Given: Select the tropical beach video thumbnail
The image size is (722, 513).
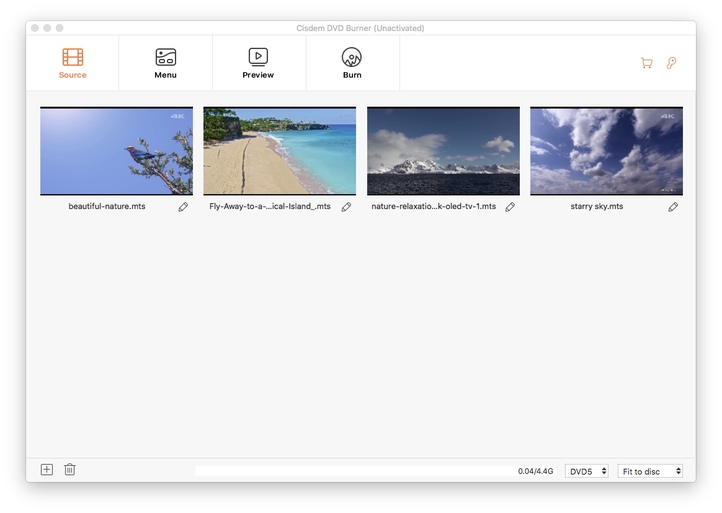Looking at the screenshot, I should point(279,151).
